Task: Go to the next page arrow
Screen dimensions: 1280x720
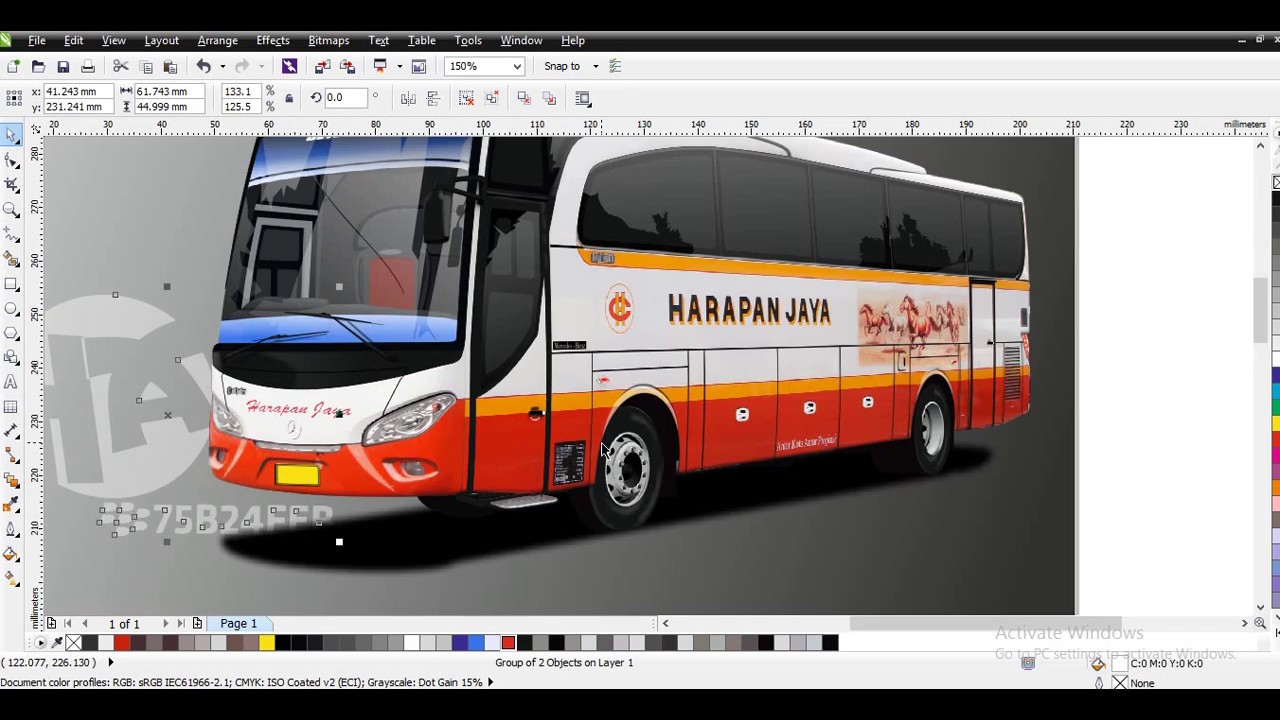Action: (x=165, y=623)
